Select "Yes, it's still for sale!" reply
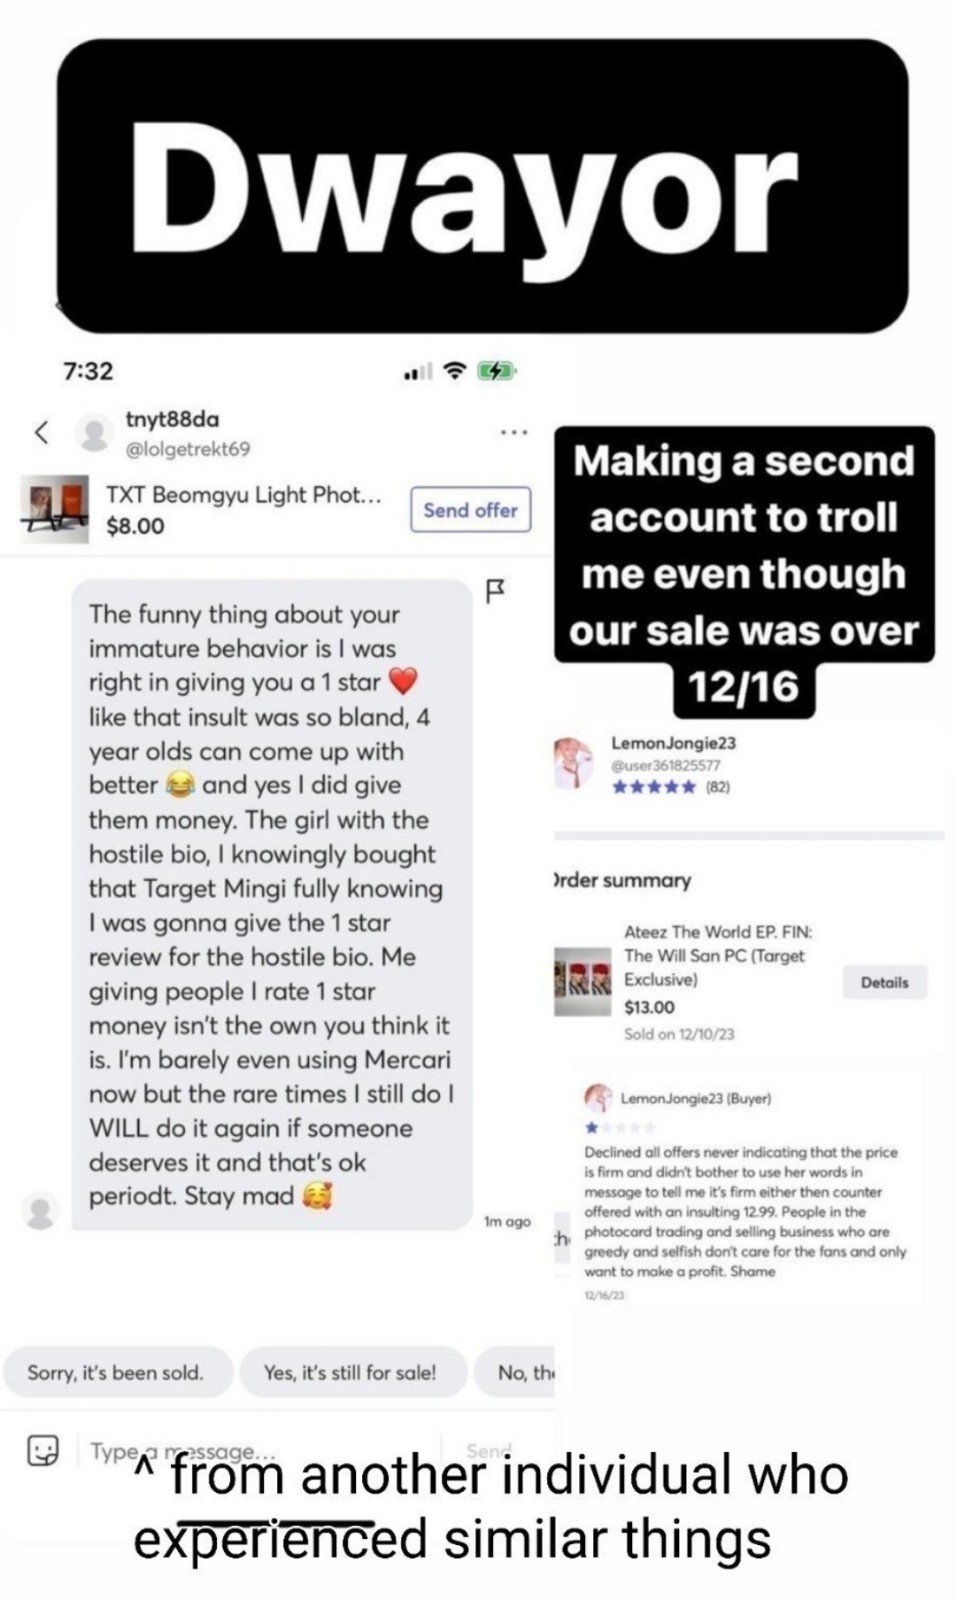 point(351,1372)
